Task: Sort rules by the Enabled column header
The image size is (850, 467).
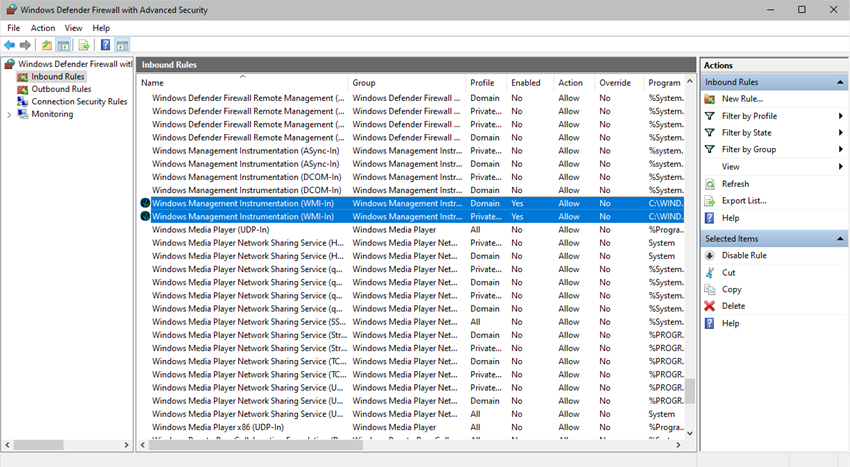Action: point(528,83)
